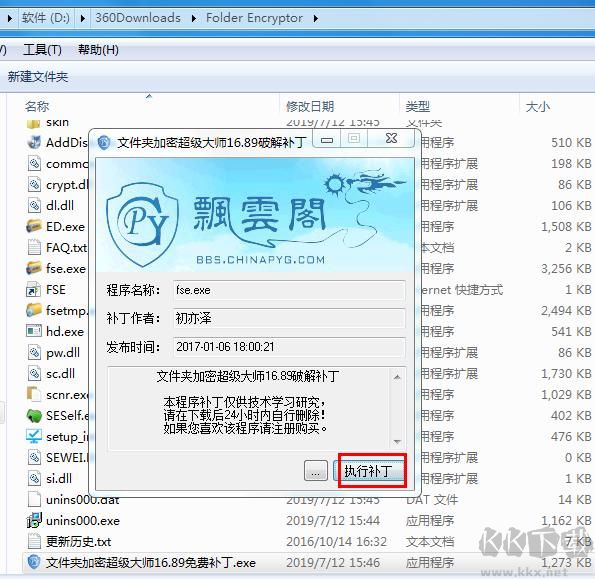This screenshot has width=595, height=579.
Task: Click the 2016/10/14 16:32 date cell
Action: point(336,542)
